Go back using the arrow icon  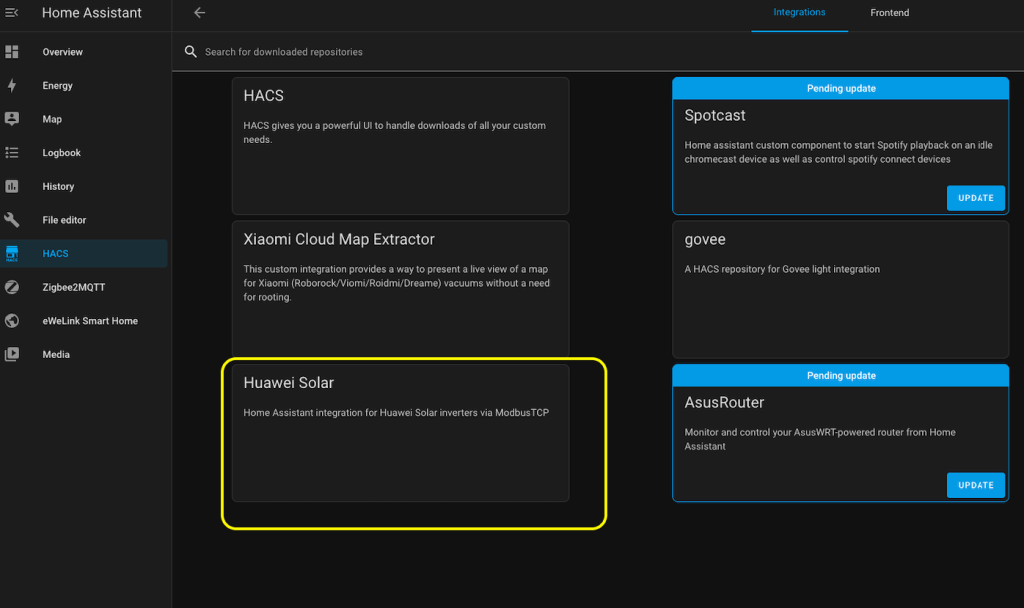point(199,13)
